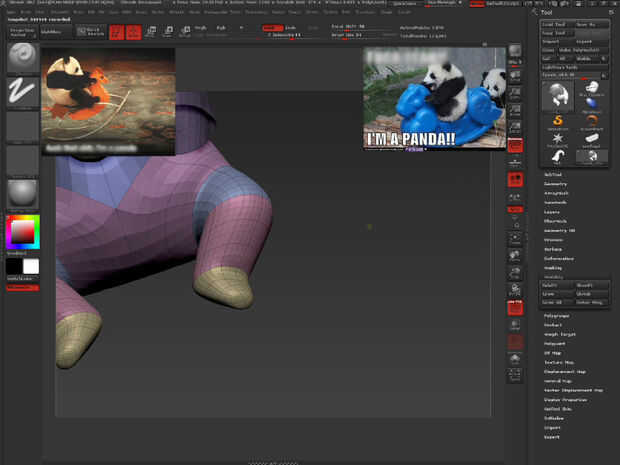Select the orange ring tool thumbnail
Image resolution: width=620 pixels, height=465 pixels.
[592, 121]
